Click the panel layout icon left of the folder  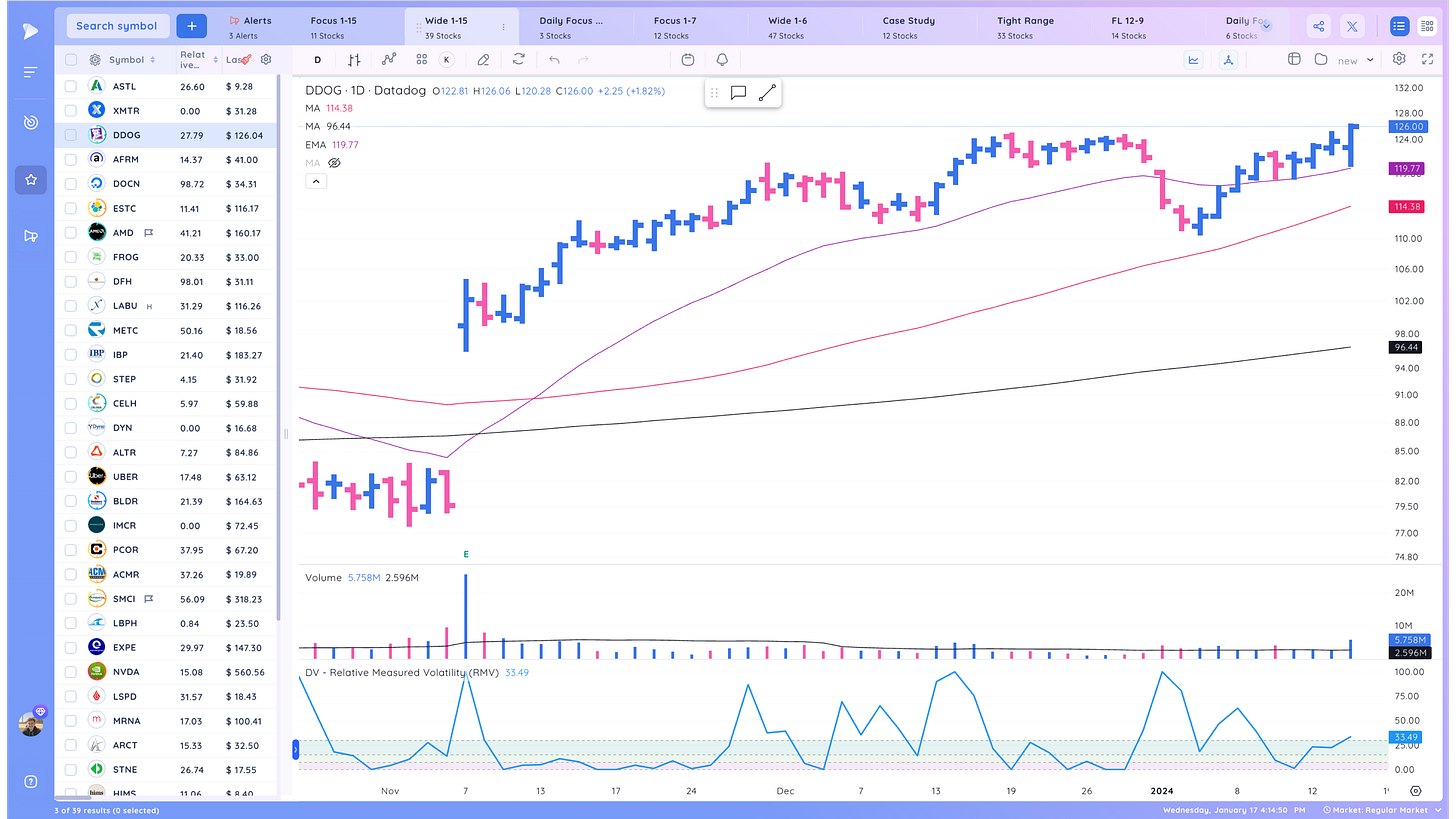click(x=1294, y=60)
